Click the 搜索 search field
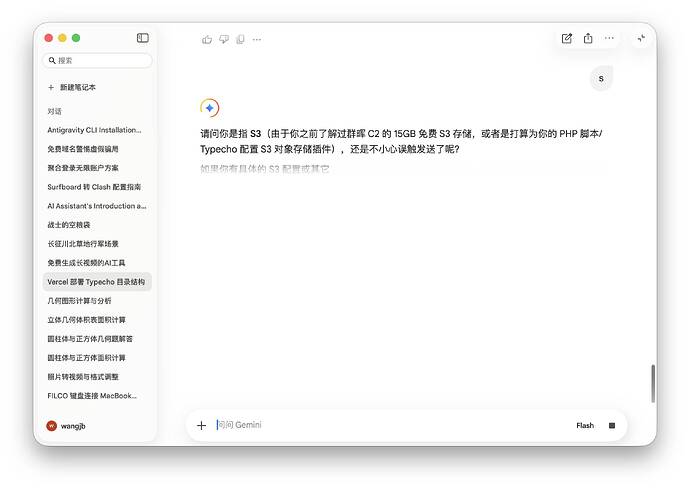 [98, 61]
